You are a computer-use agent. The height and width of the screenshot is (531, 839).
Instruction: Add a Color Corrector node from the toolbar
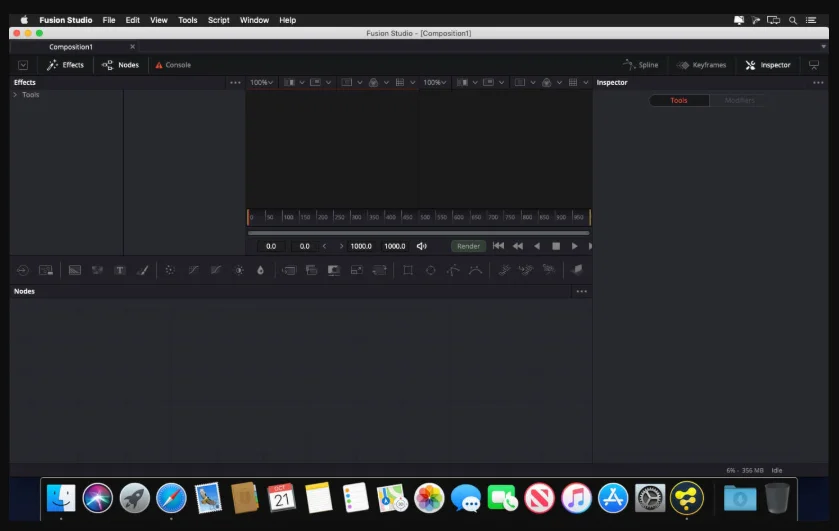pos(170,270)
